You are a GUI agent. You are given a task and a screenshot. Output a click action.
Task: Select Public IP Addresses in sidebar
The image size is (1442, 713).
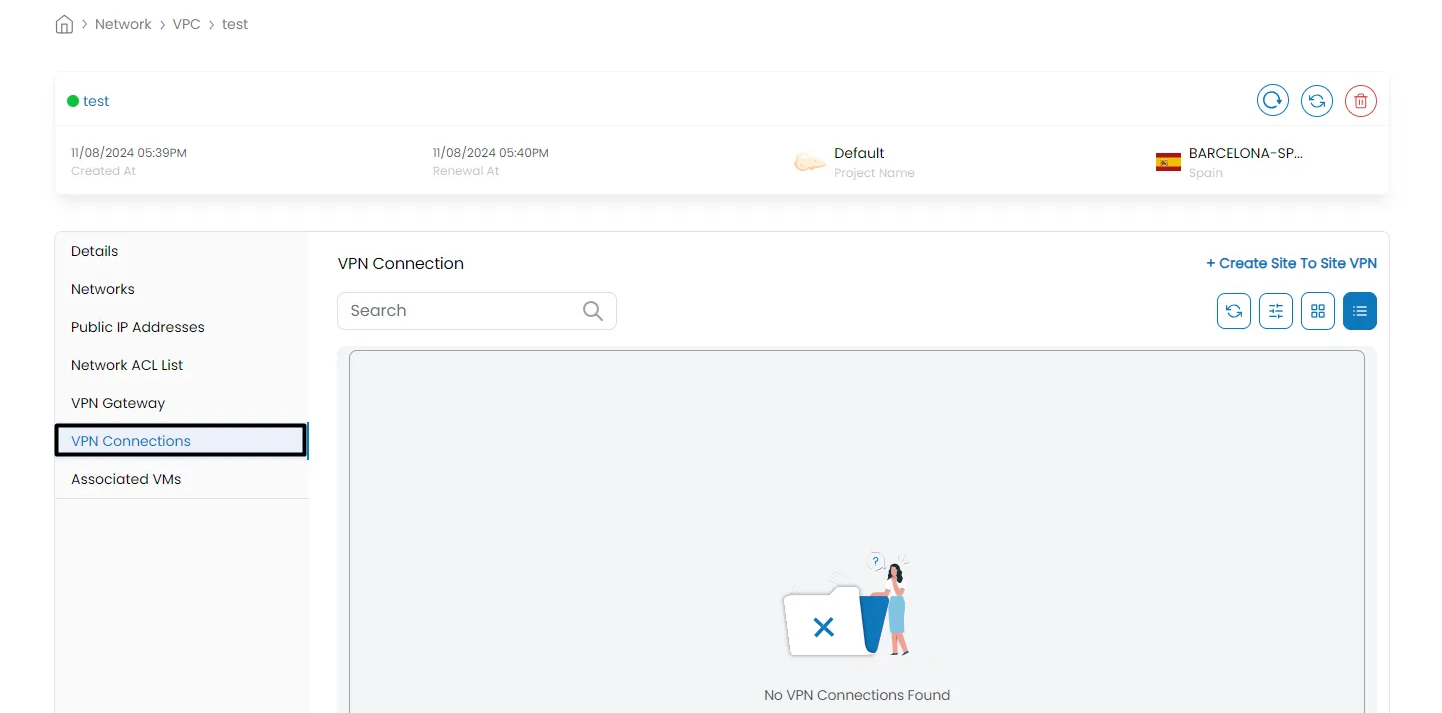[x=138, y=327]
